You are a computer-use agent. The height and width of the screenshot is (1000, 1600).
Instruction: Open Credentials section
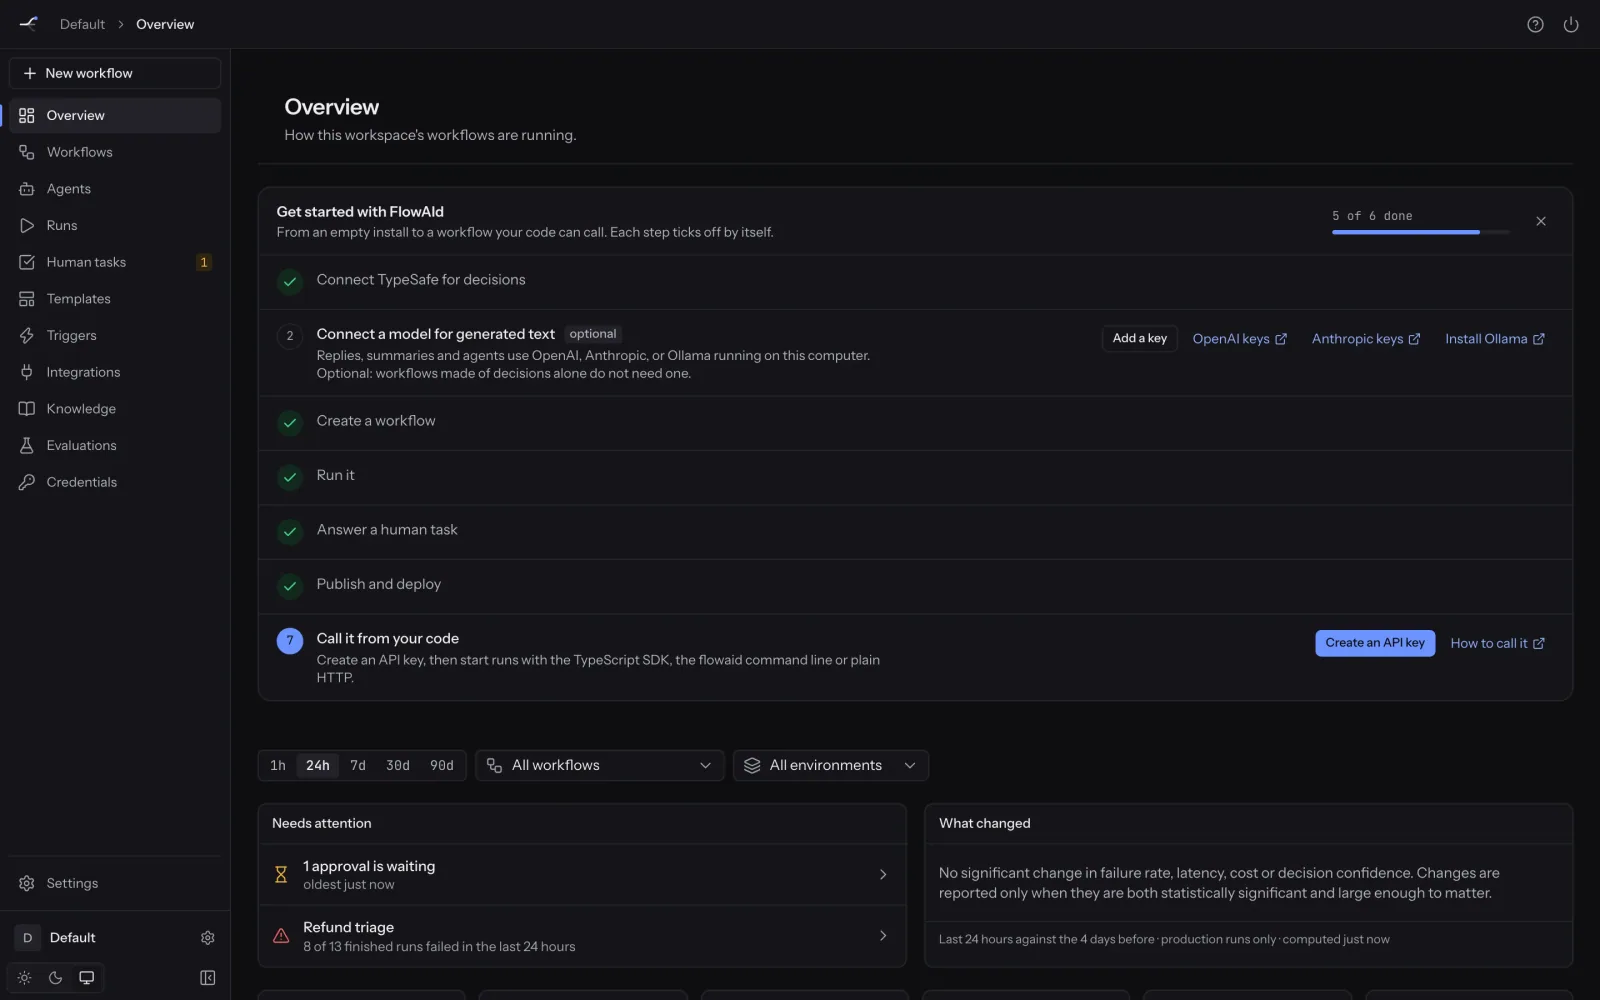[115, 482]
